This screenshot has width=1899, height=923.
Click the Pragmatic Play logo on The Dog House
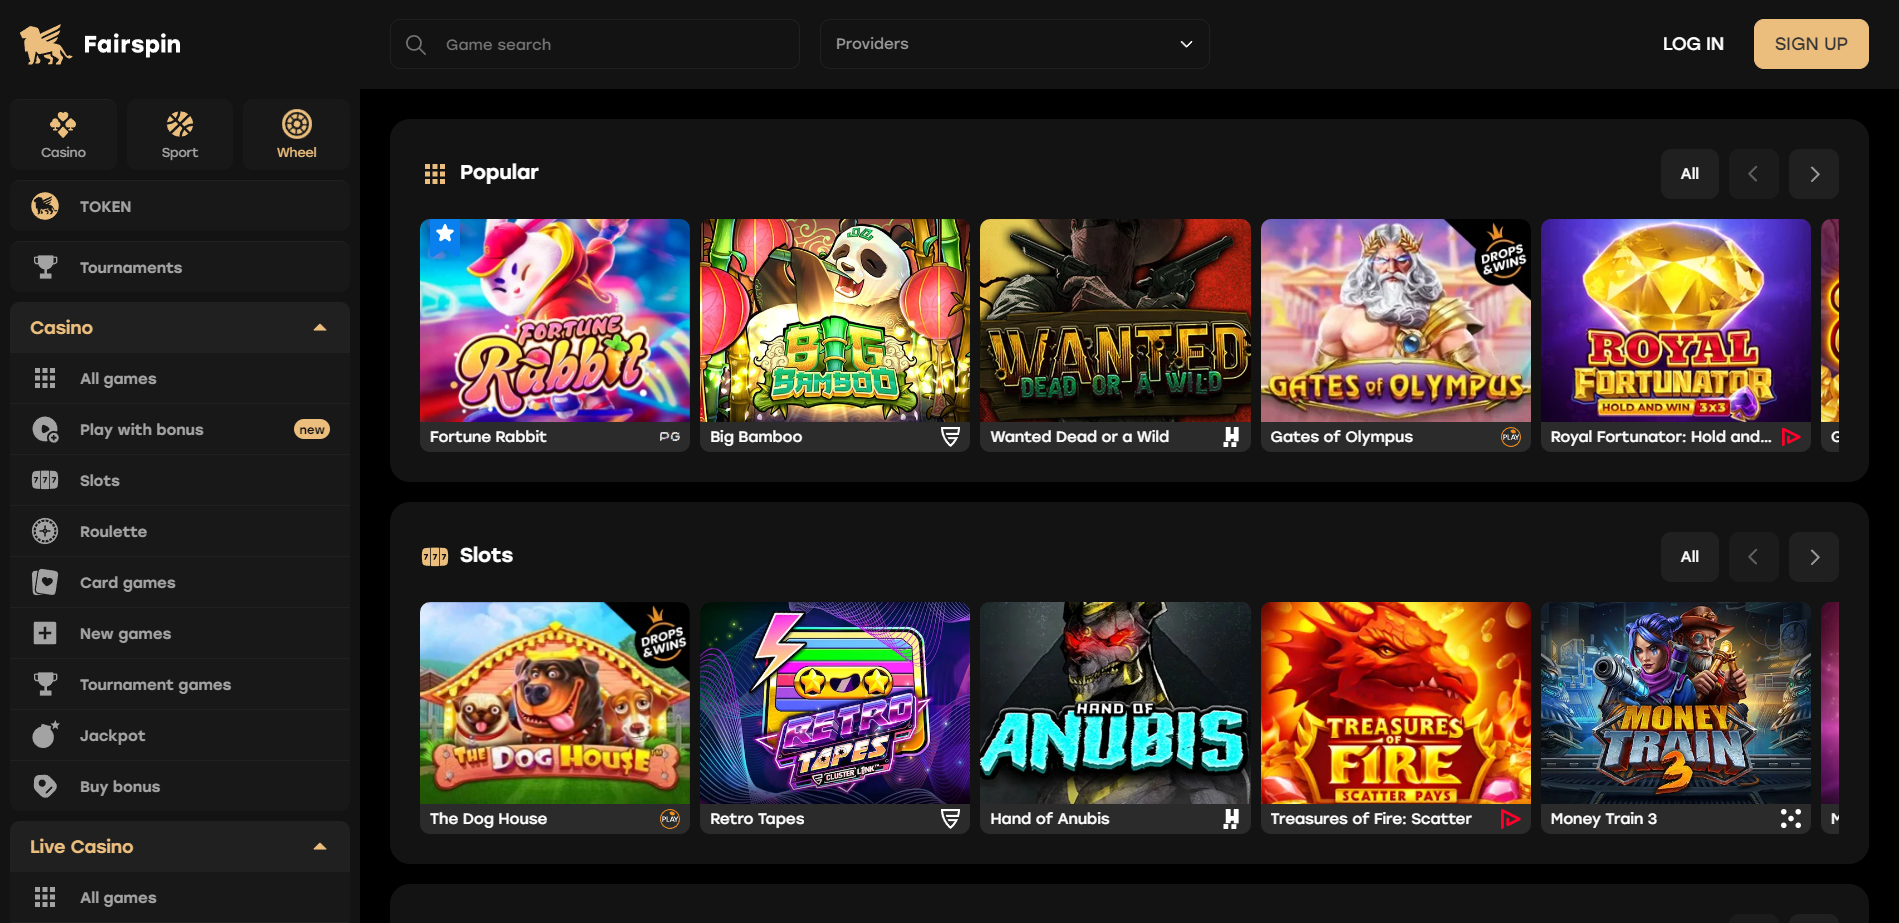pos(670,819)
